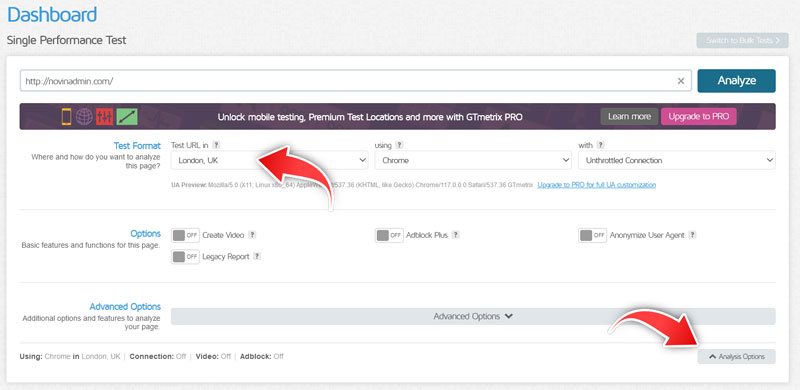Click the green chart icon in PRO banner

pyautogui.click(x=127, y=116)
